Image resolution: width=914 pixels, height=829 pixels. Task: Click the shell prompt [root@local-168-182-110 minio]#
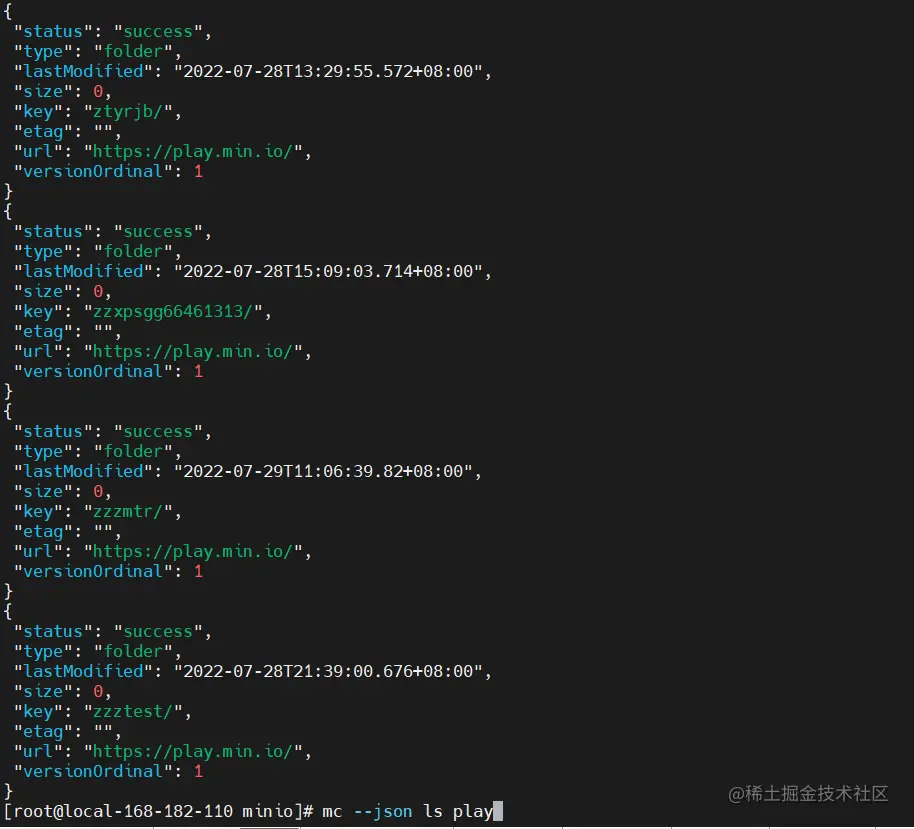pos(159,812)
